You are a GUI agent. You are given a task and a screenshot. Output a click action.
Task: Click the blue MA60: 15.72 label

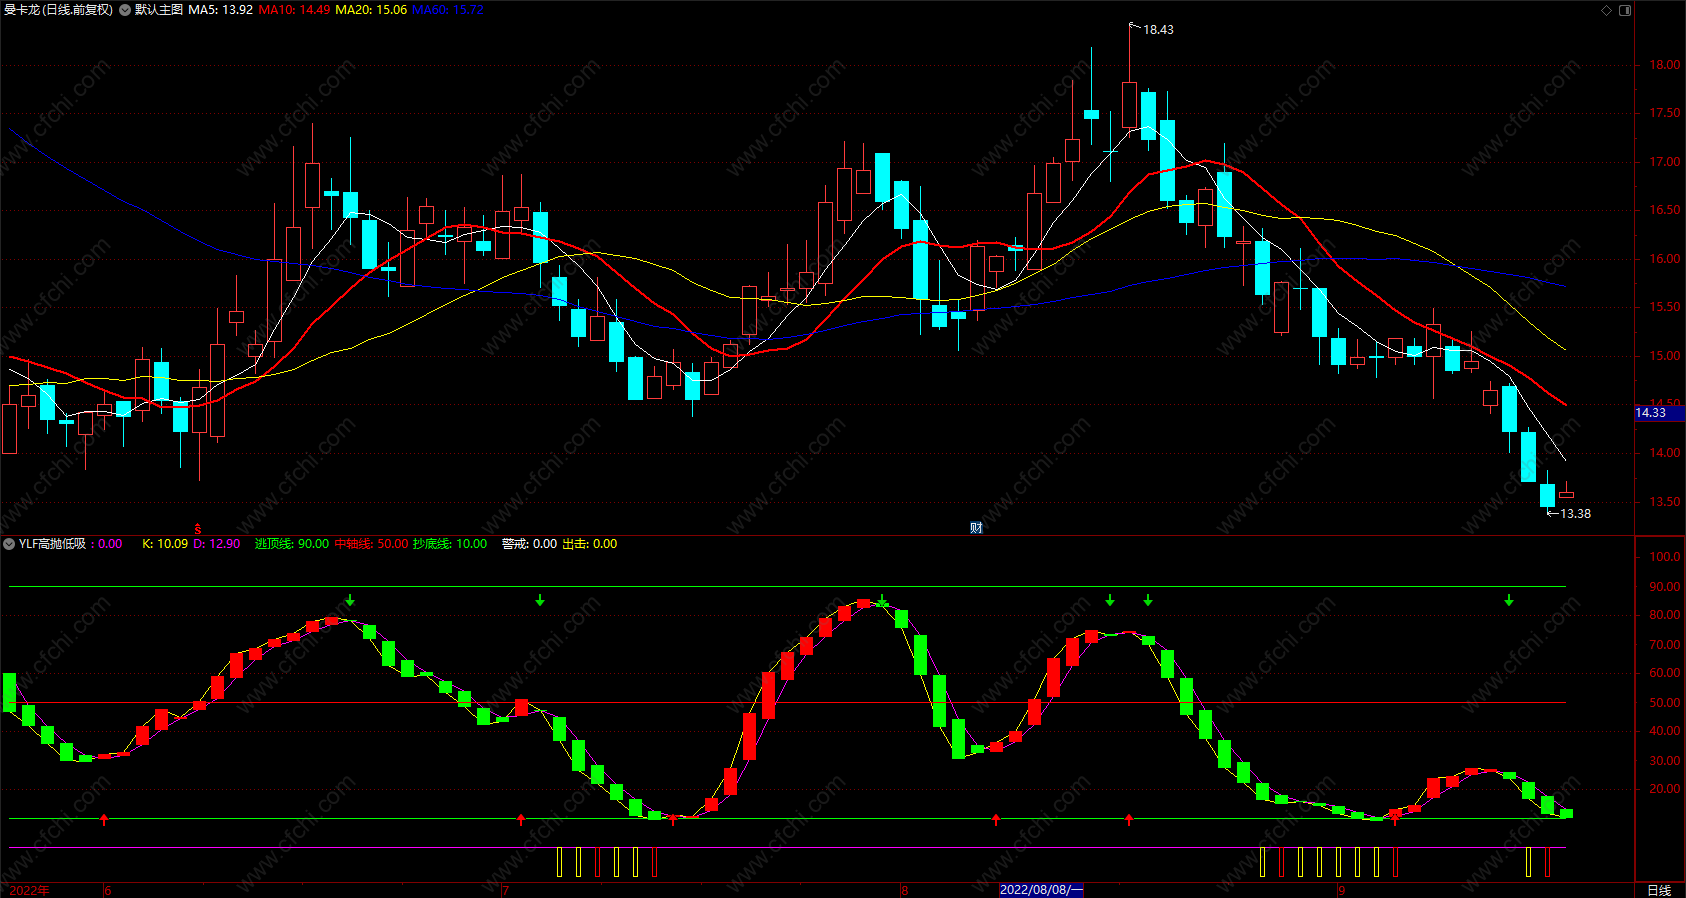click(448, 10)
